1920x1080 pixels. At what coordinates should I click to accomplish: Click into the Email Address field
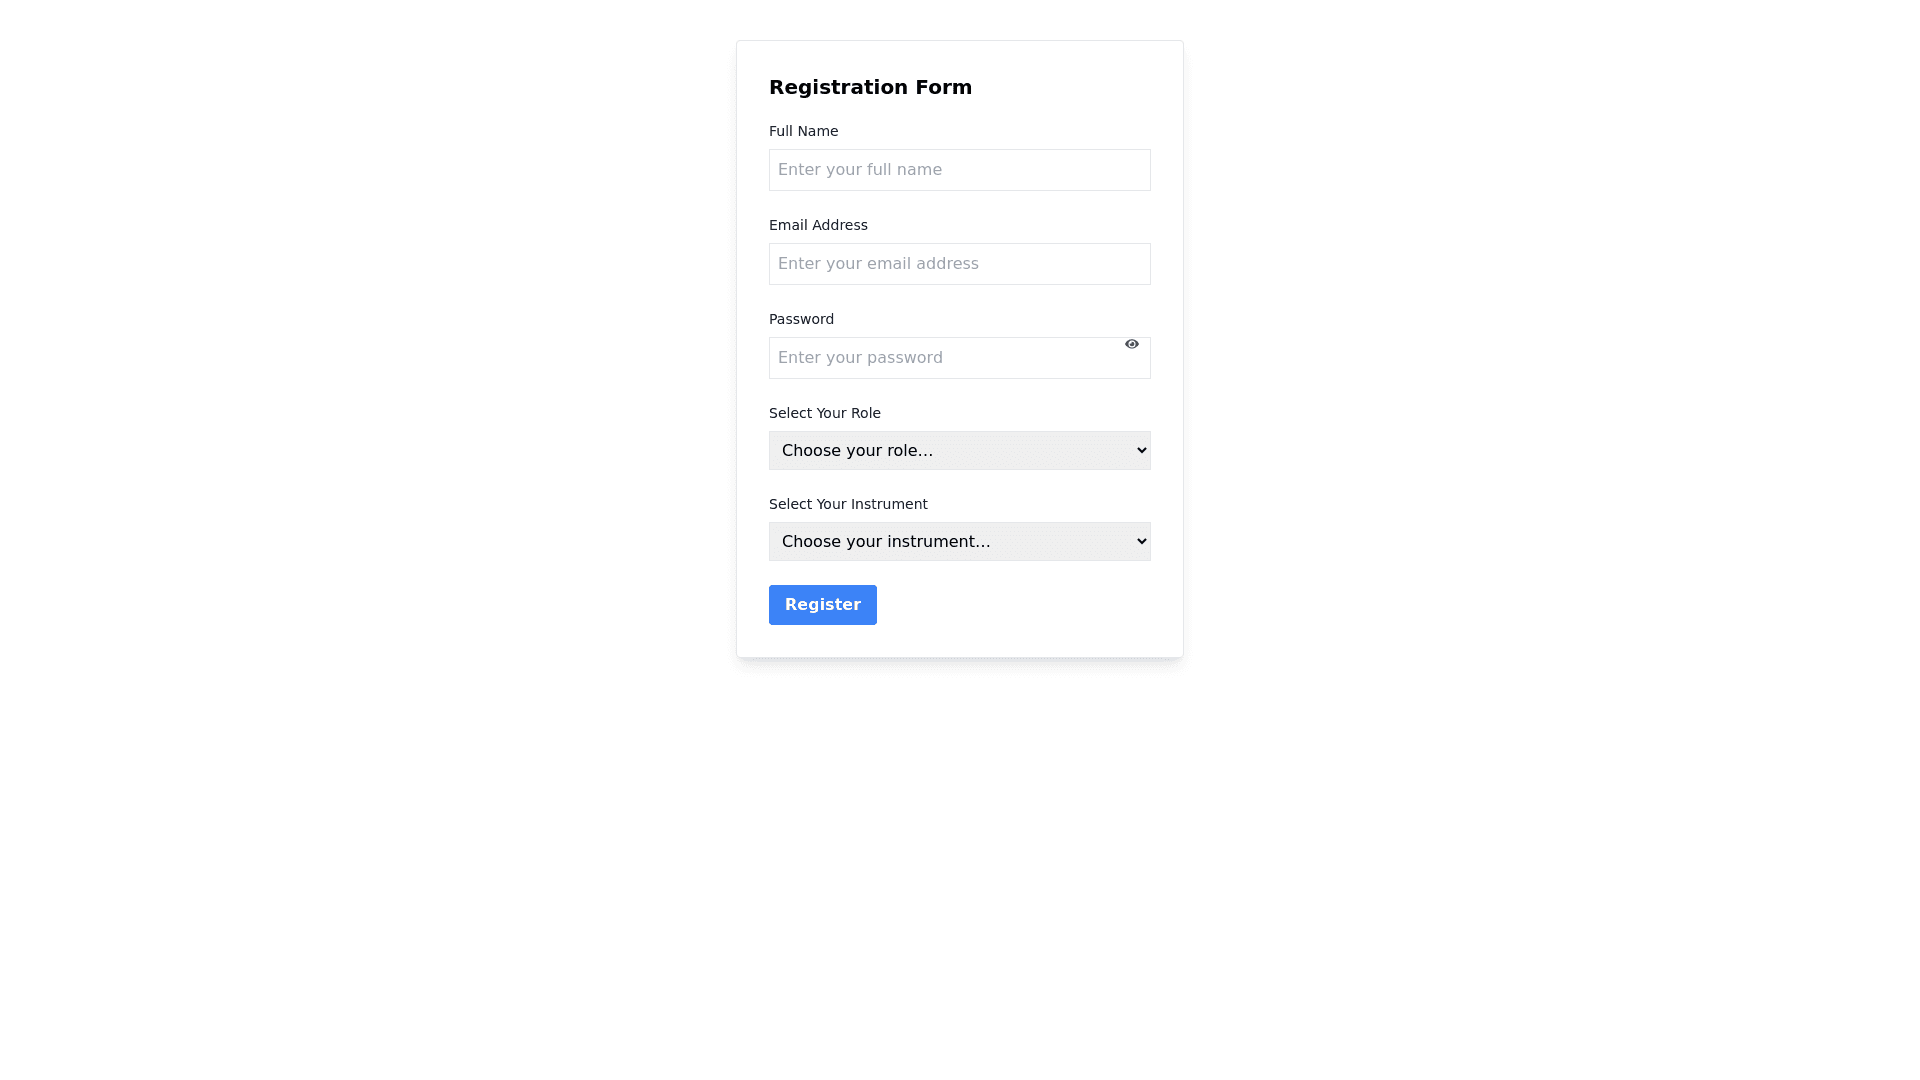959,264
